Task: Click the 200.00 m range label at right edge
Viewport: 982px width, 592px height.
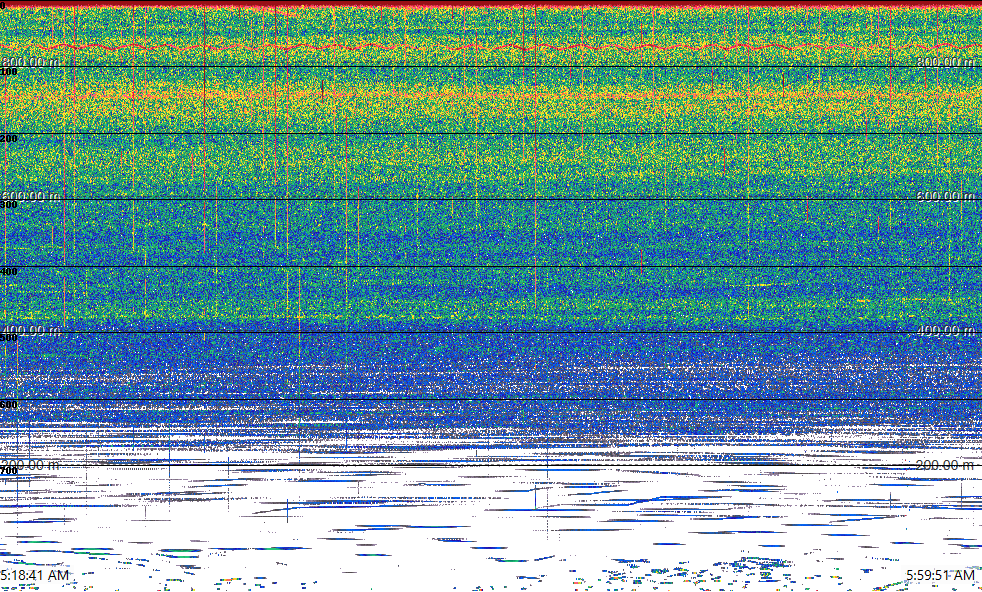Action: 946,465
